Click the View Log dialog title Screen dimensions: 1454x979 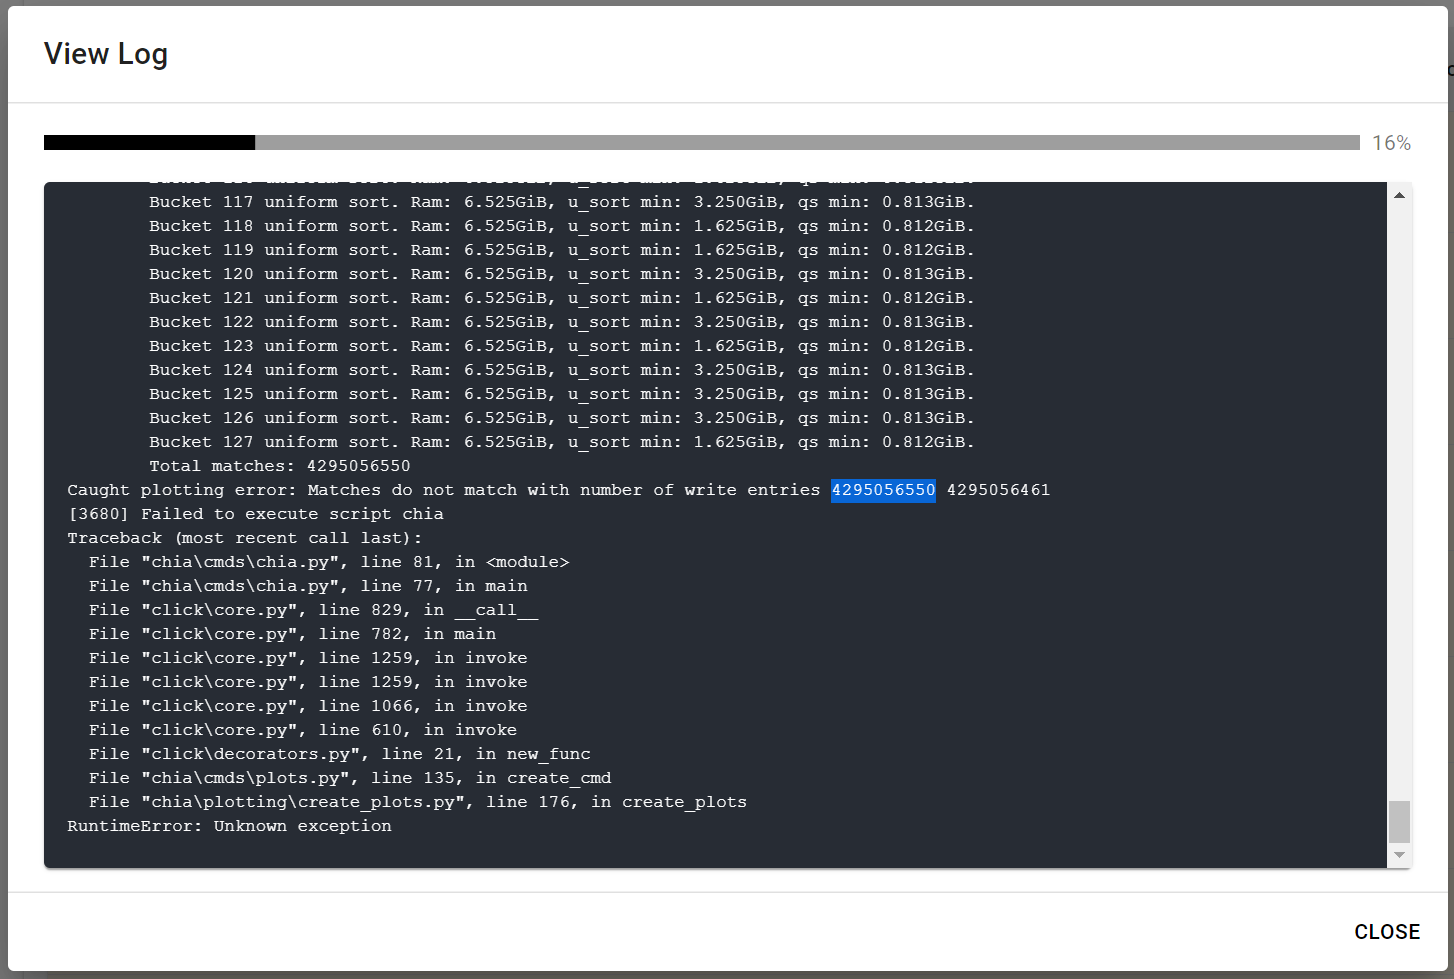pos(105,53)
